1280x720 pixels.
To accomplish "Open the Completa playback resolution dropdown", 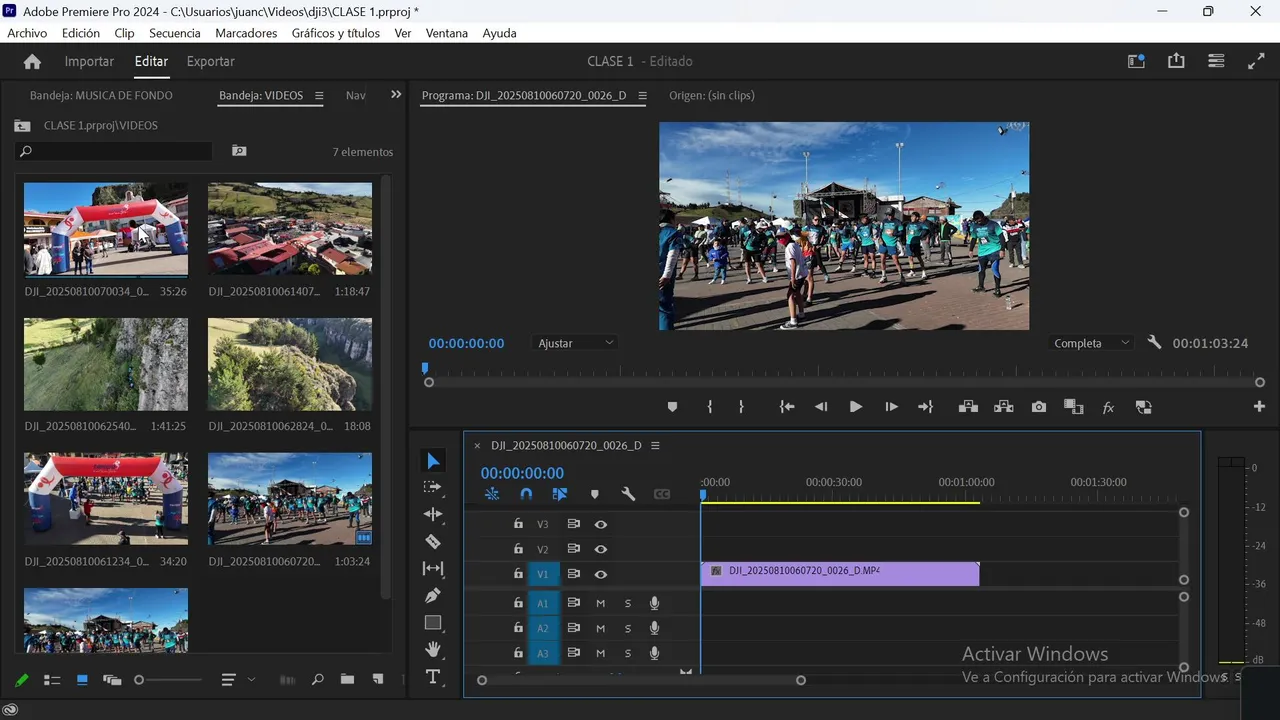I will 1091,343.
